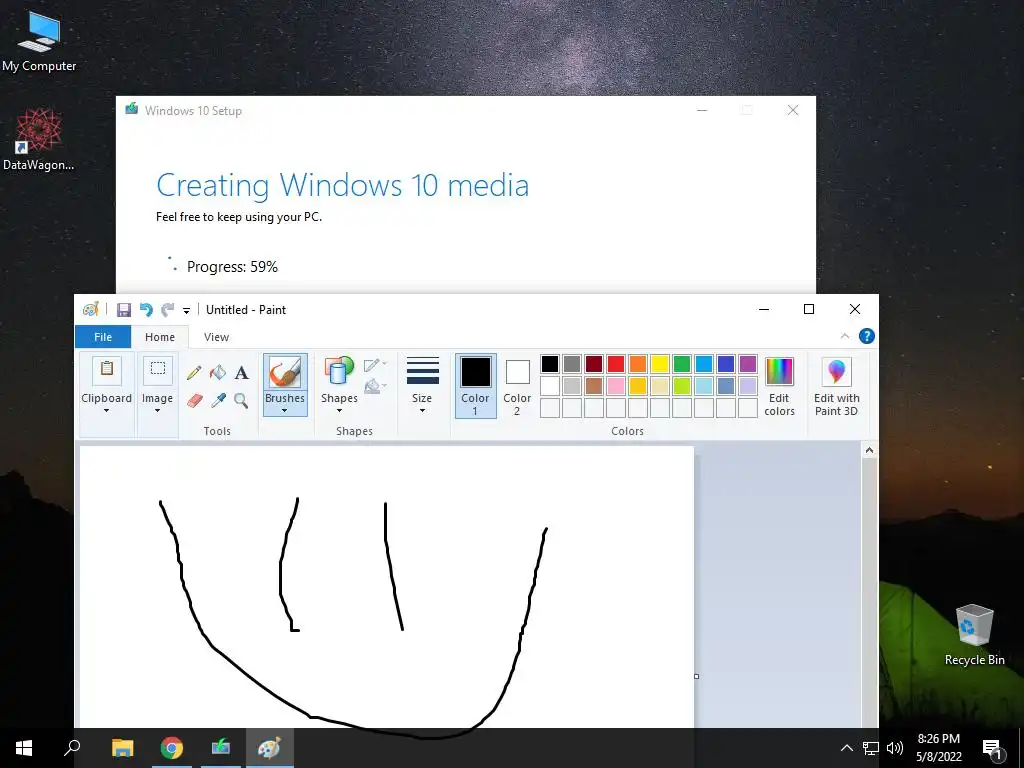Show hidden tray icons chevron

846,748
